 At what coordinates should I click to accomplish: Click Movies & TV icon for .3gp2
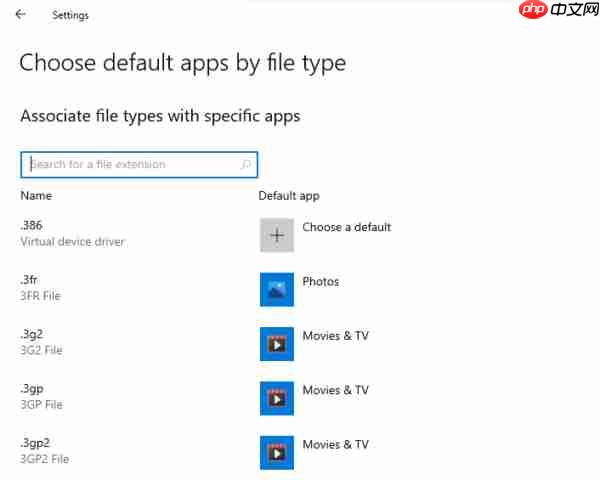277,452
